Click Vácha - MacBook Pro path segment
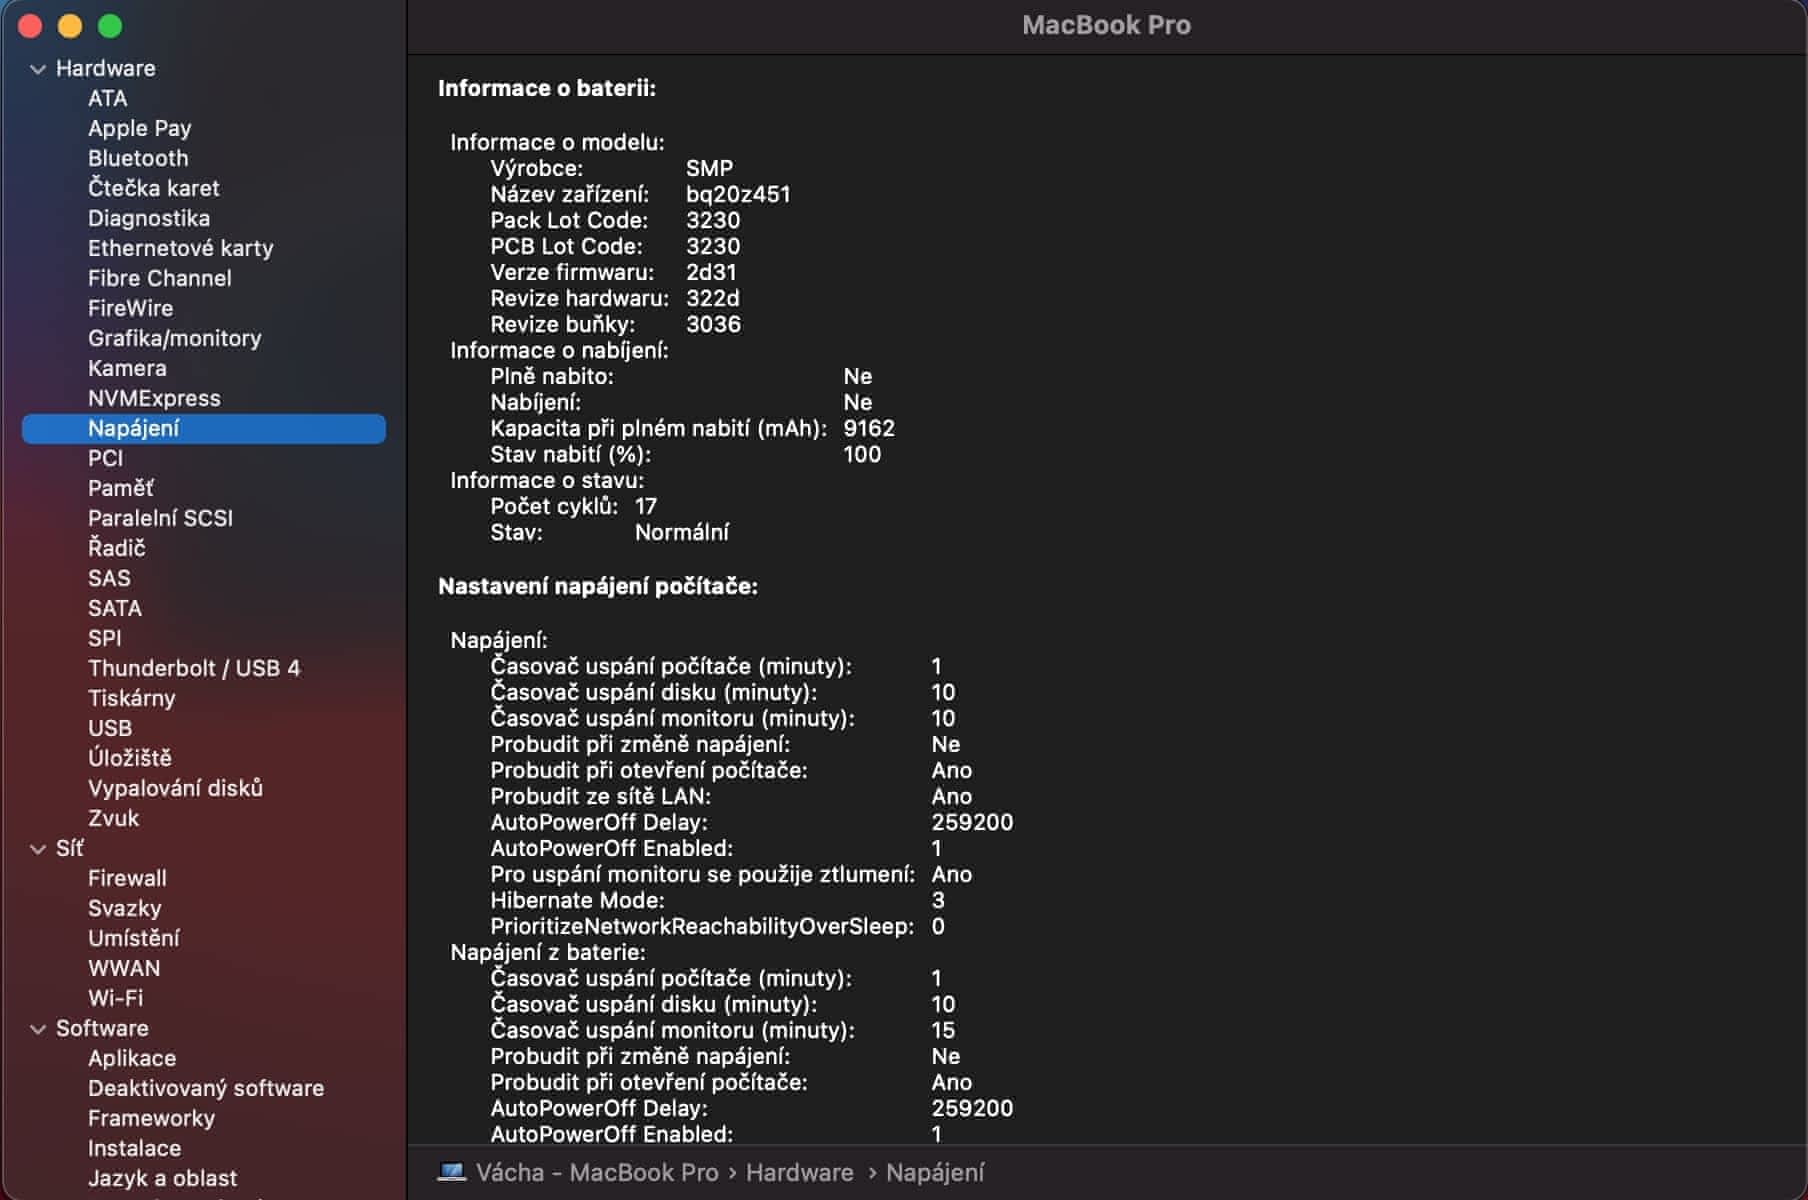Viewport: 1808px width, 1200px height. click(x=597, y=1172)
